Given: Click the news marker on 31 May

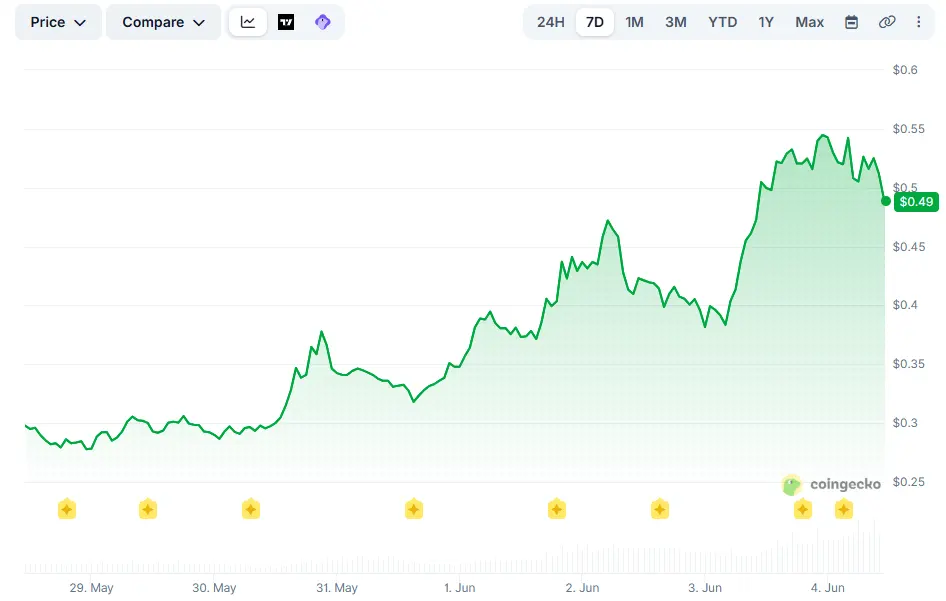Looking at the screenshot, I should (414, 509).
